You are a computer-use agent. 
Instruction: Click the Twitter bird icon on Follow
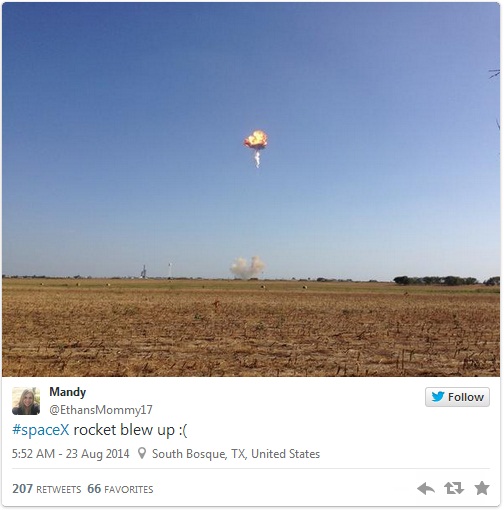(x=438, y=397)
